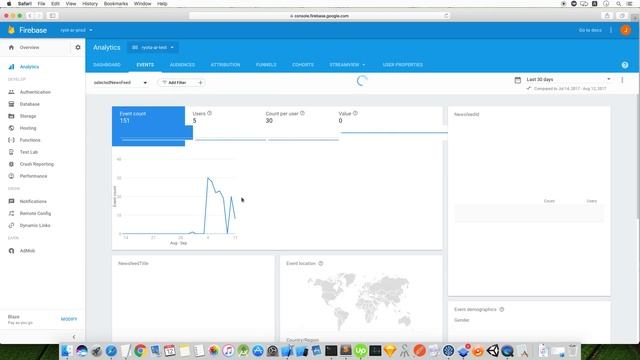The height and width of the screenshot is (360, 640).
Task: Open the AdMob icon
Action: 11,251
